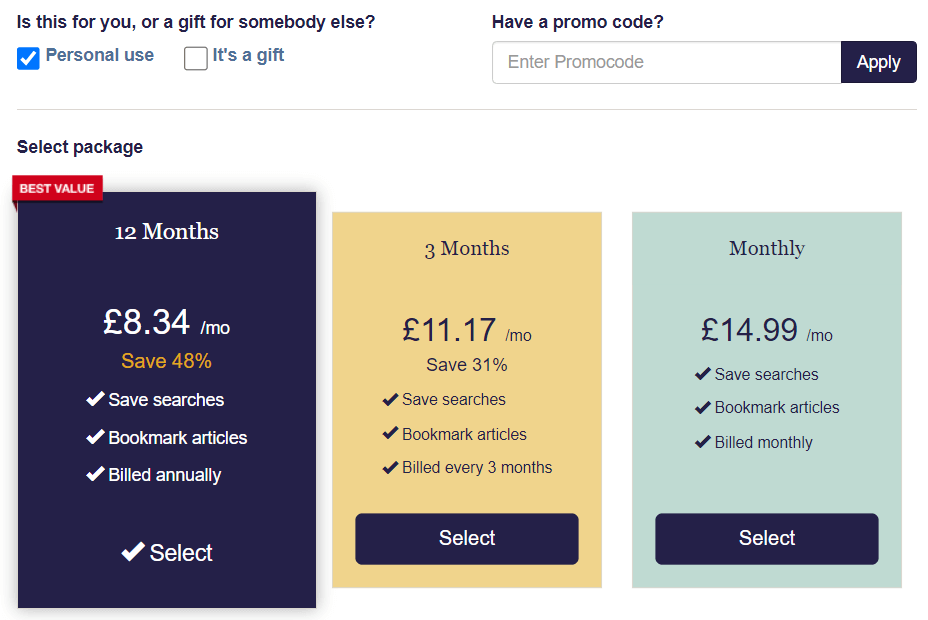The image size is (928, 620).
Task: Select the 12 Months package
Action: [x=166, y=552]
